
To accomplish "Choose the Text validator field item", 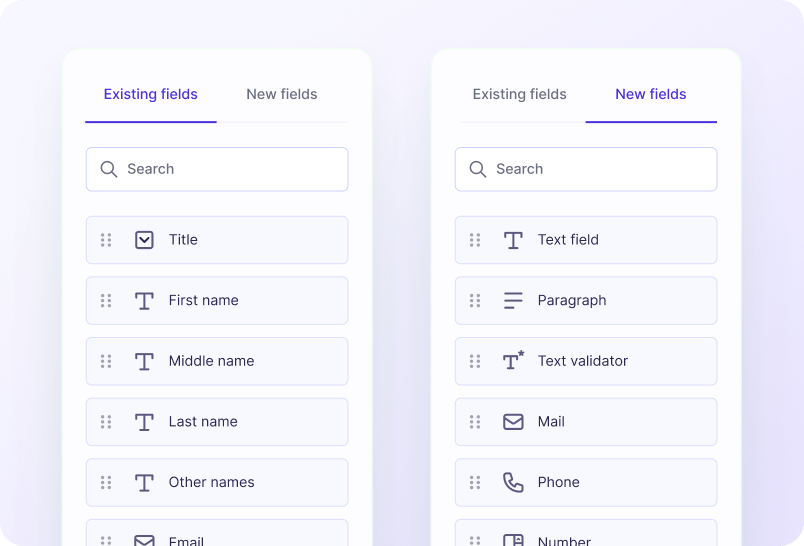I will [586, 361].
